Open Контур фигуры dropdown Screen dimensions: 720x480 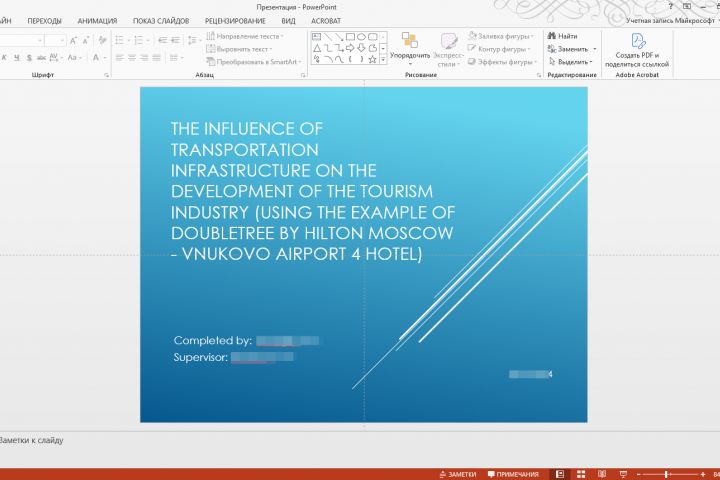point(499,49)
